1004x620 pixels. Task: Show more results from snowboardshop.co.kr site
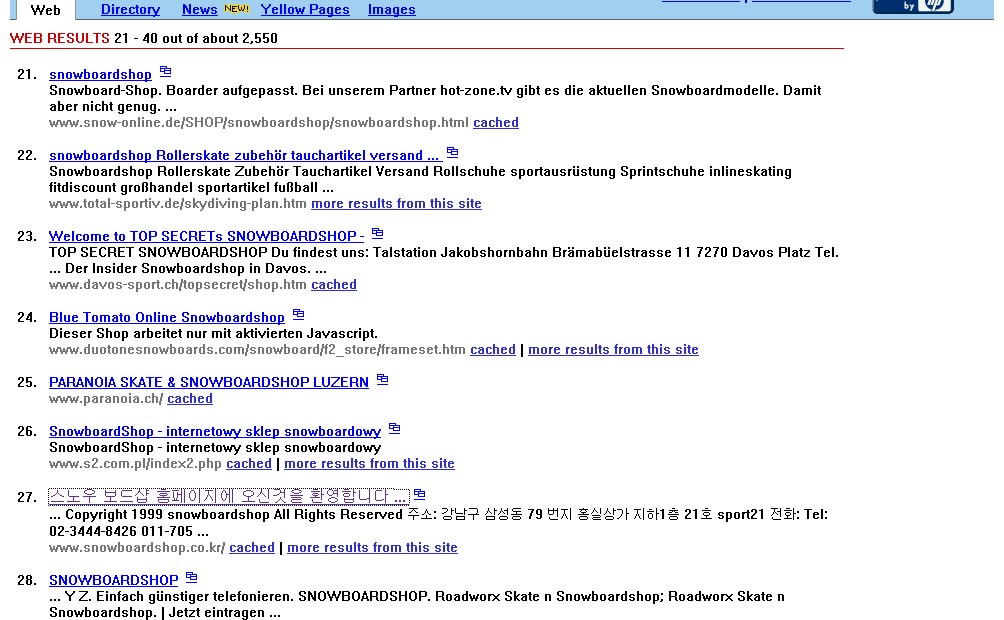point(373,548)
